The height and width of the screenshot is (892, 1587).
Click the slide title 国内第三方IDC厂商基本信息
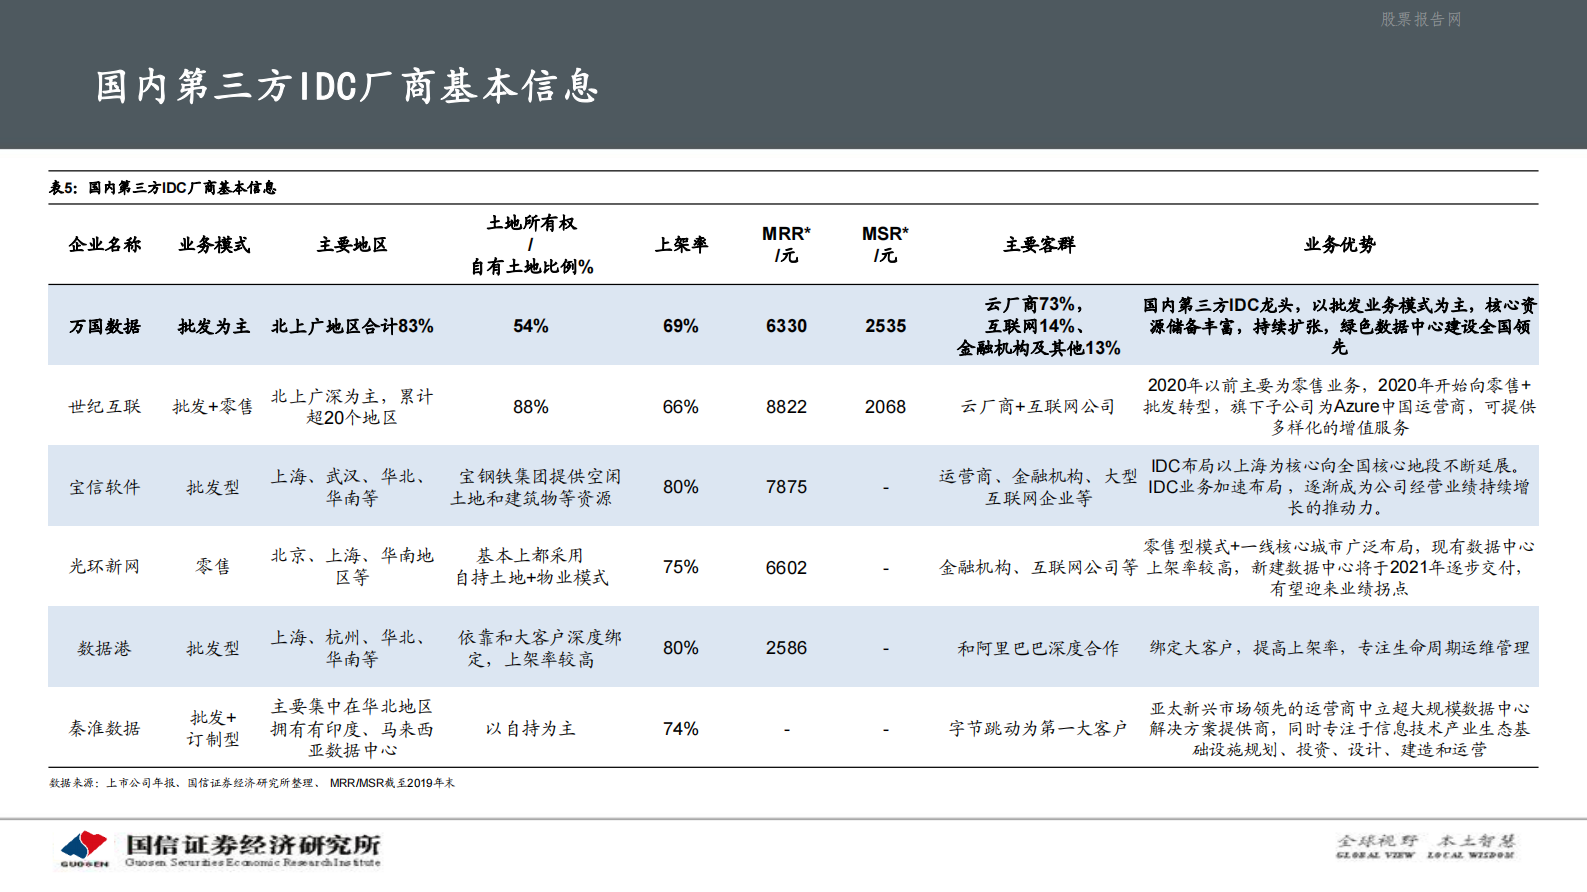(347, 86)
